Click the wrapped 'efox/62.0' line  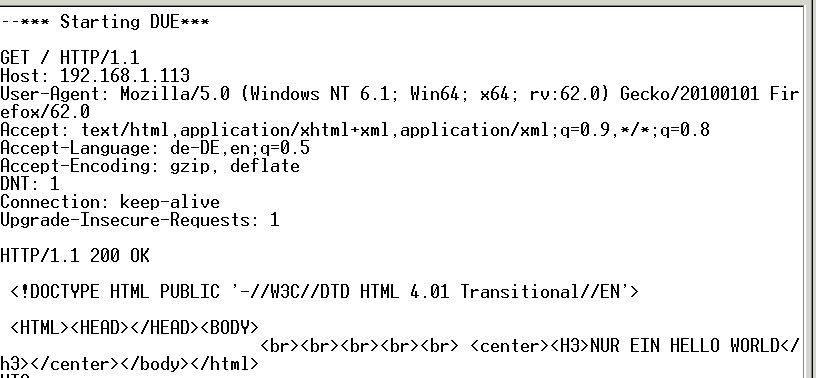tap(45, 112)
